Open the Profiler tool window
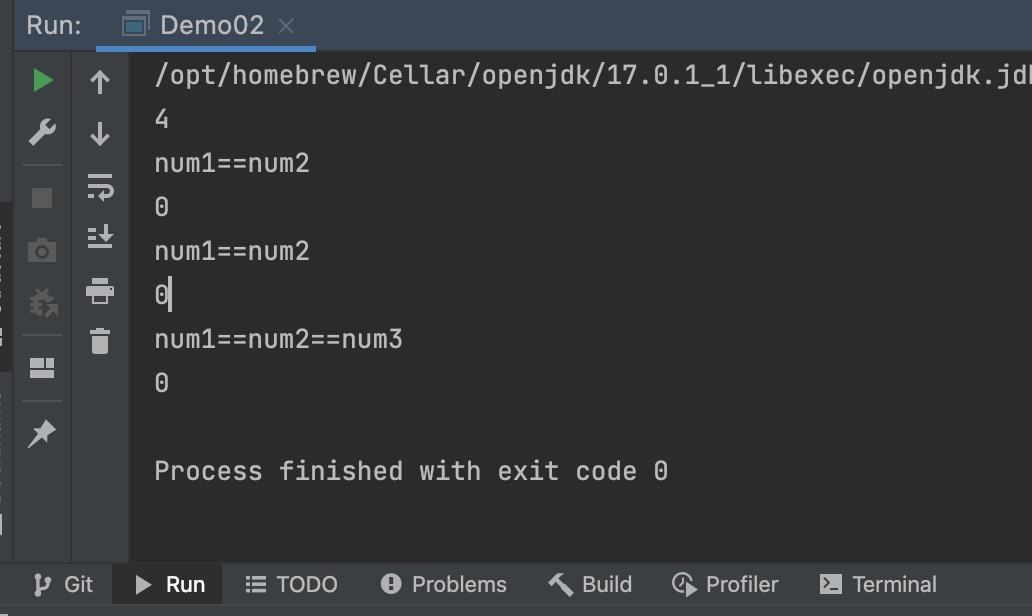Image resolution: width=1032 pixels, height=616 pixels. tap(725, 584)
